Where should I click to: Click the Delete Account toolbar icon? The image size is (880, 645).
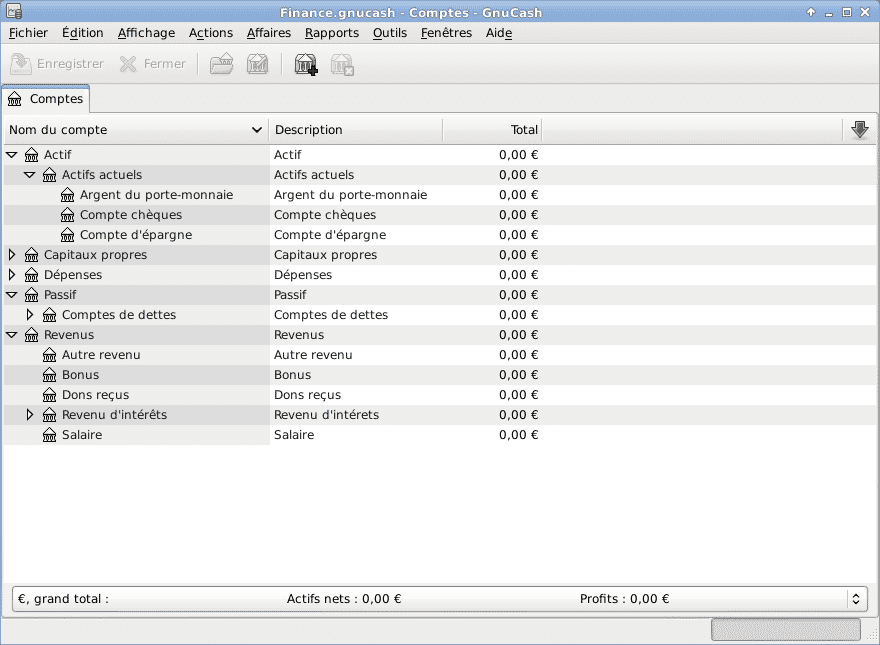(343, 65)
